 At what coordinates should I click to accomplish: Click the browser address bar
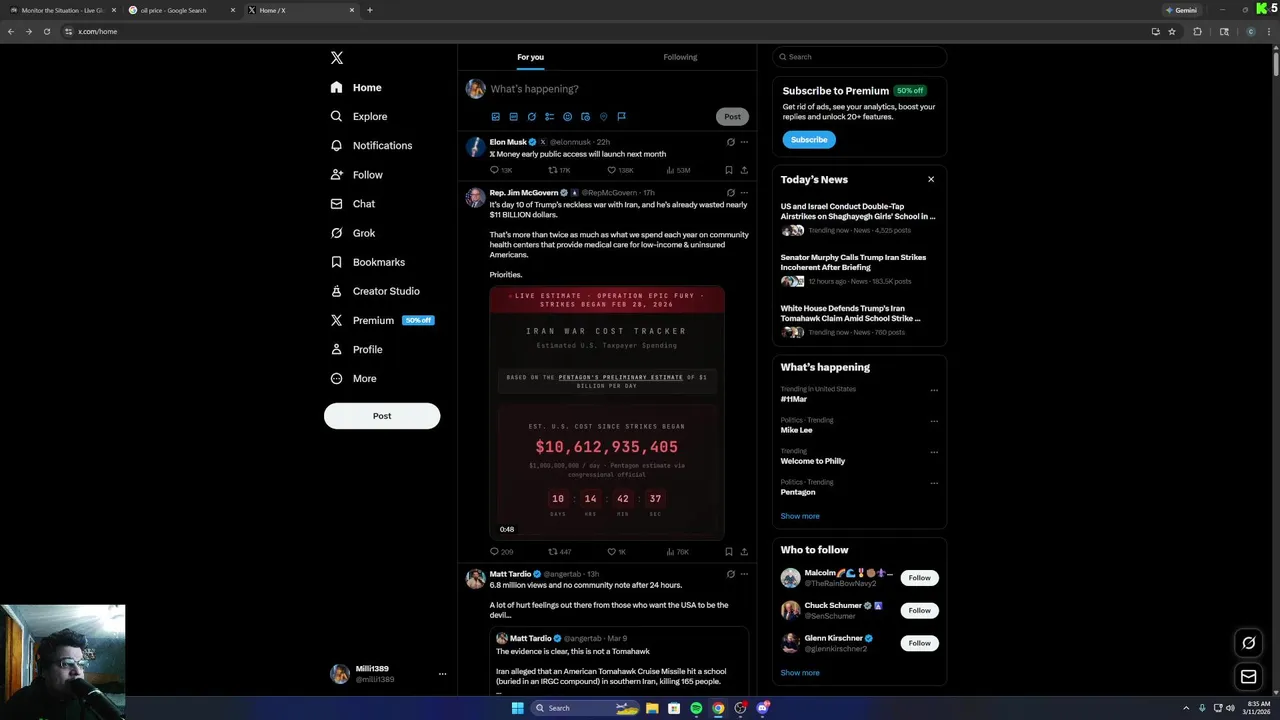pos(600,31)
